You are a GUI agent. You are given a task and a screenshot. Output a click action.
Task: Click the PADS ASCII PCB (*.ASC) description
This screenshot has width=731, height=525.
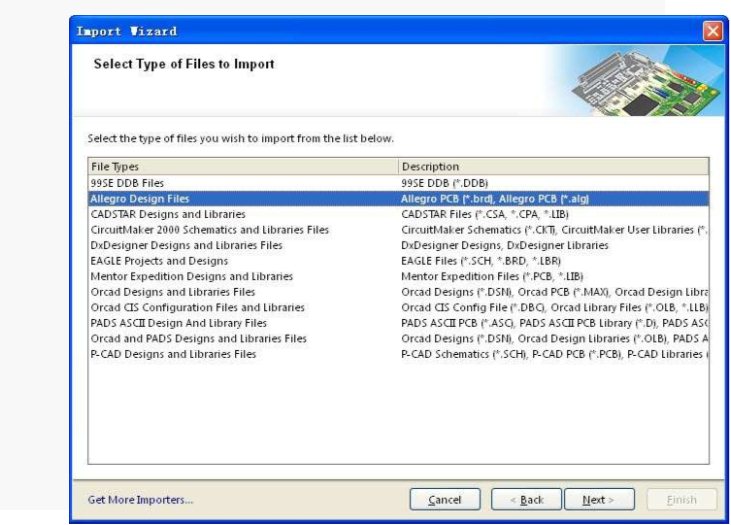click(x=554, y=323)
